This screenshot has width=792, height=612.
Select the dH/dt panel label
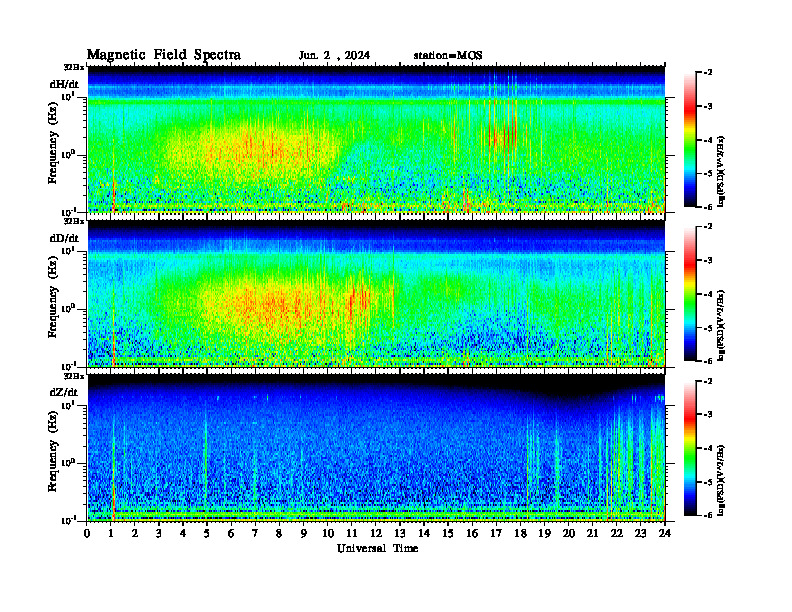tap(64, 84)
